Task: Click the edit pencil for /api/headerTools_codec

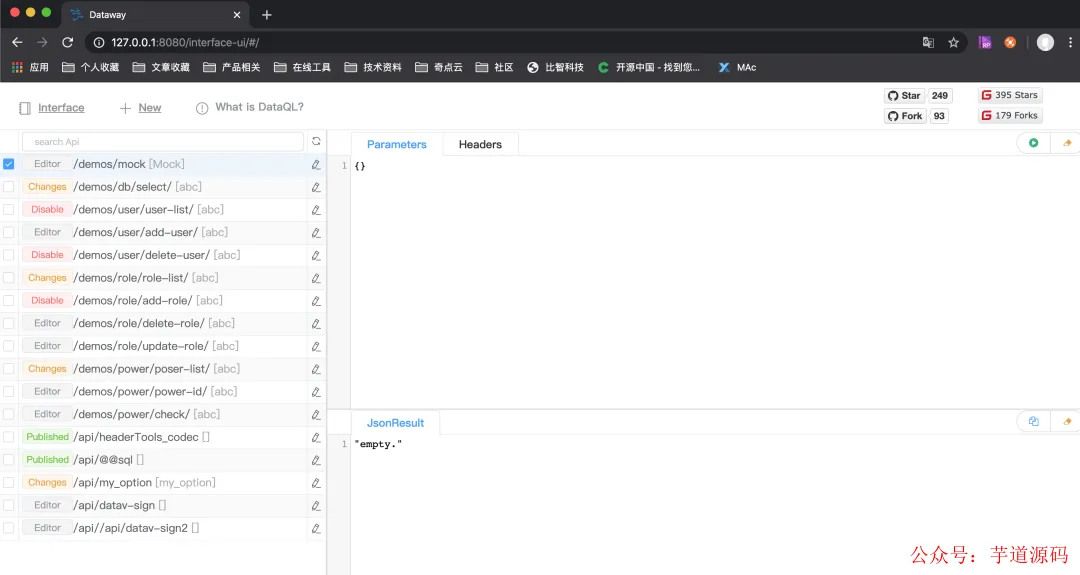Action: click(315, 437)
